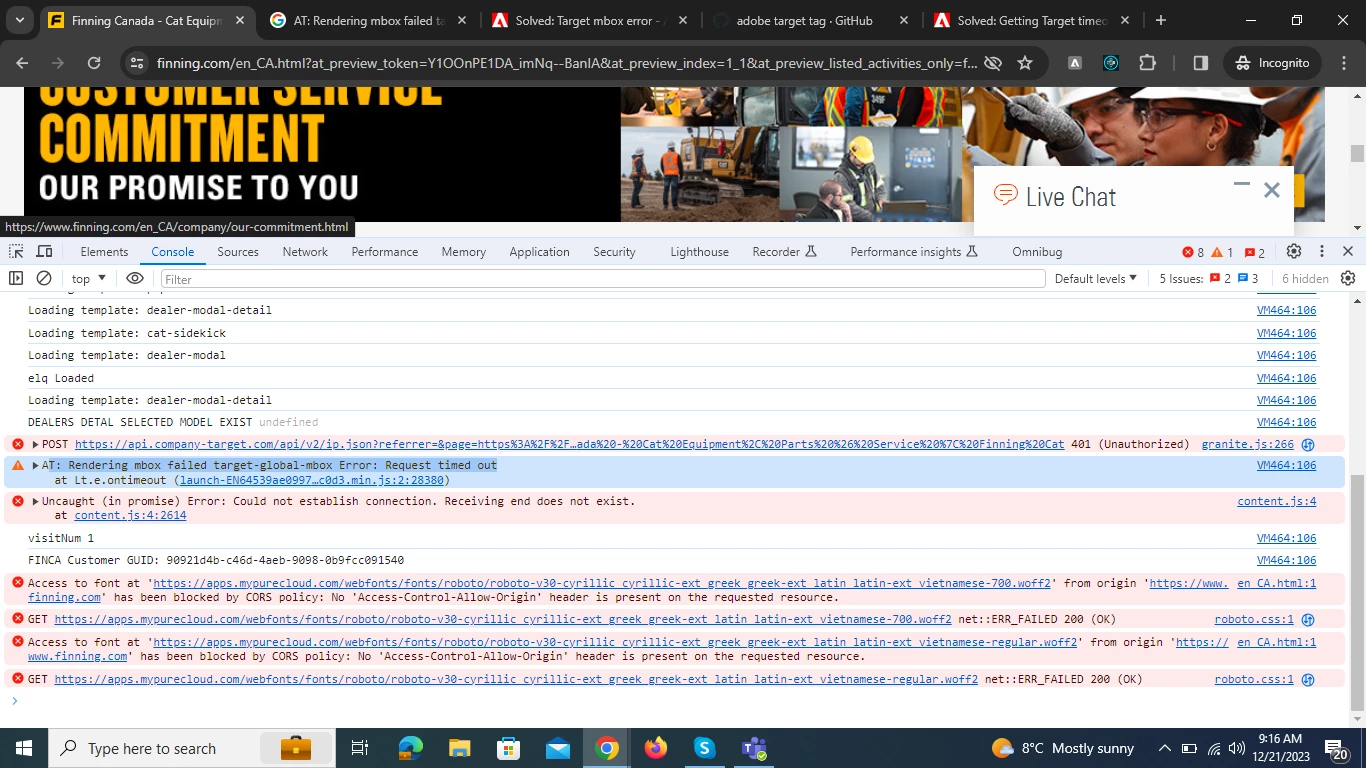Viewport: 1366px width, 768px height.
Task: Clear console with the ban icon
Action: pos(44,279)
